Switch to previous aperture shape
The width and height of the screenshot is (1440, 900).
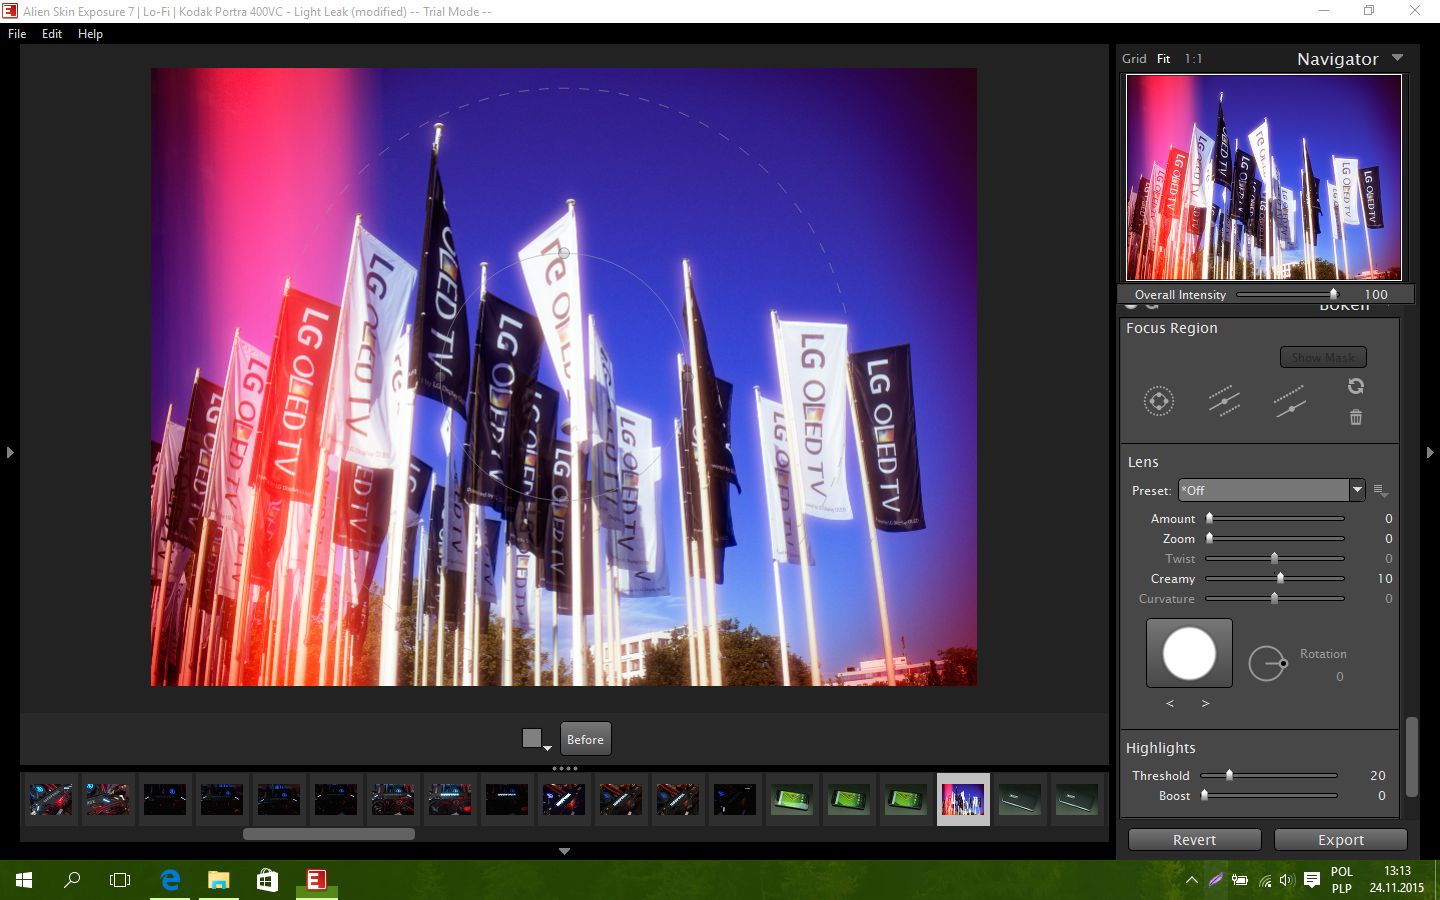1170,704
